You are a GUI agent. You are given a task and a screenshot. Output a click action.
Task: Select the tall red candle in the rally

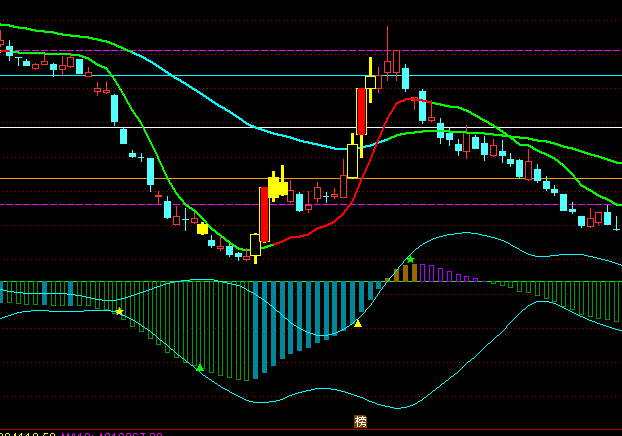click(361, 111)
